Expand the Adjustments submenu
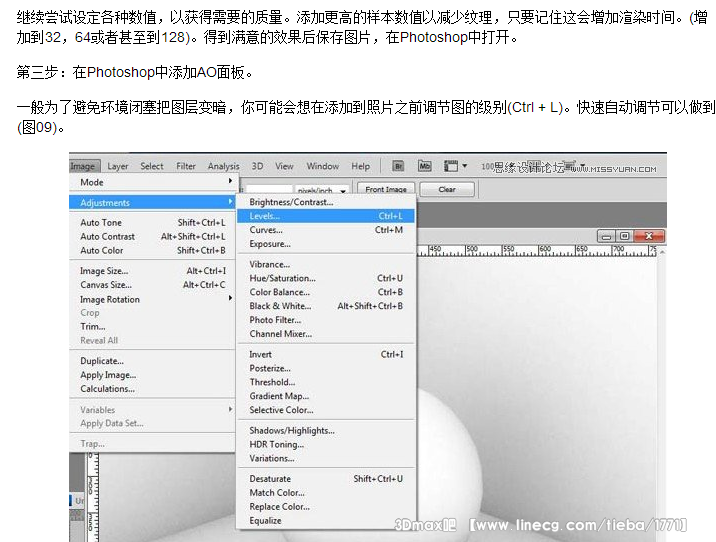Screen dimensions: 716x542 pos(152,202)
